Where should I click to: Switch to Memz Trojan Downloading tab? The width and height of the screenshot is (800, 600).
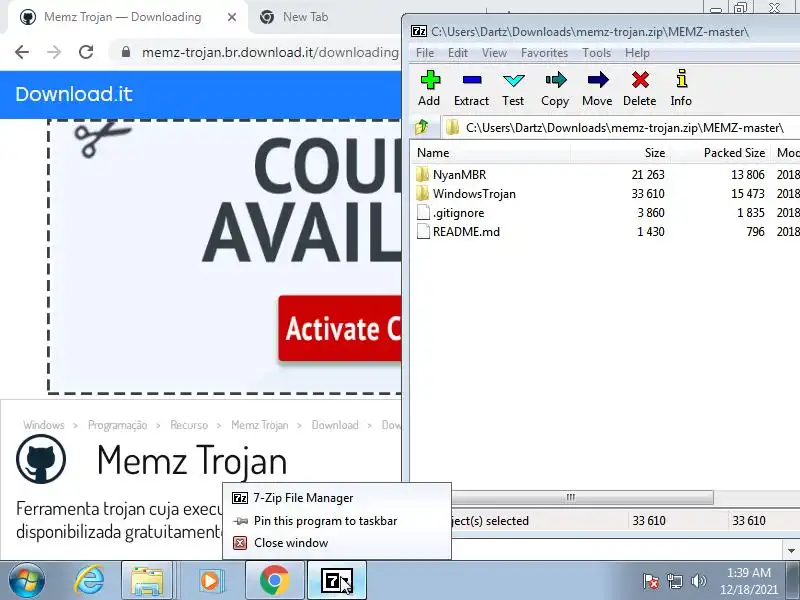(x=122, y=17)
